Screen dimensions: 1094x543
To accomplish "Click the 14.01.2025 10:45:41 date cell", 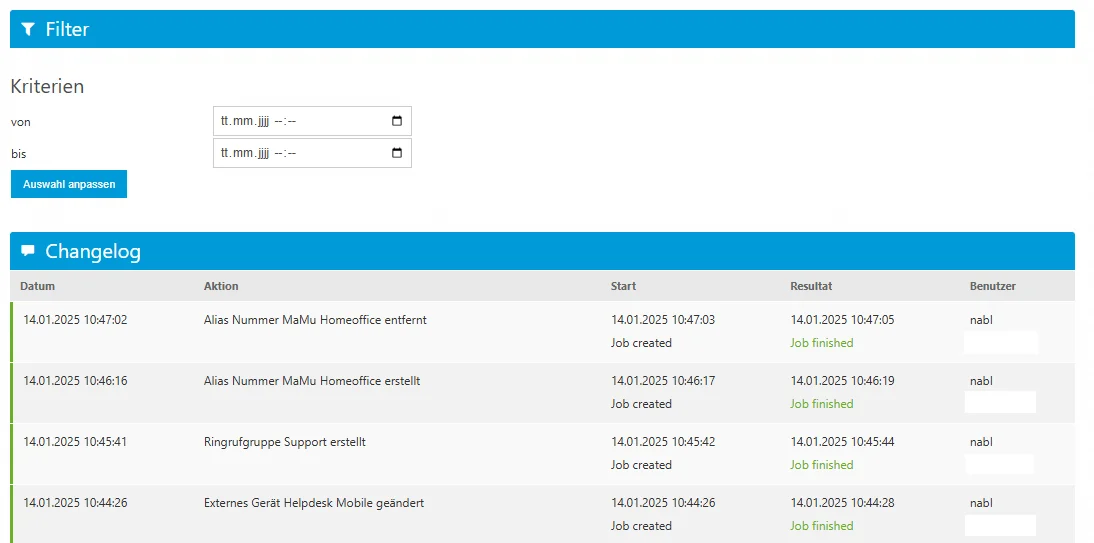I will [75, 442].
